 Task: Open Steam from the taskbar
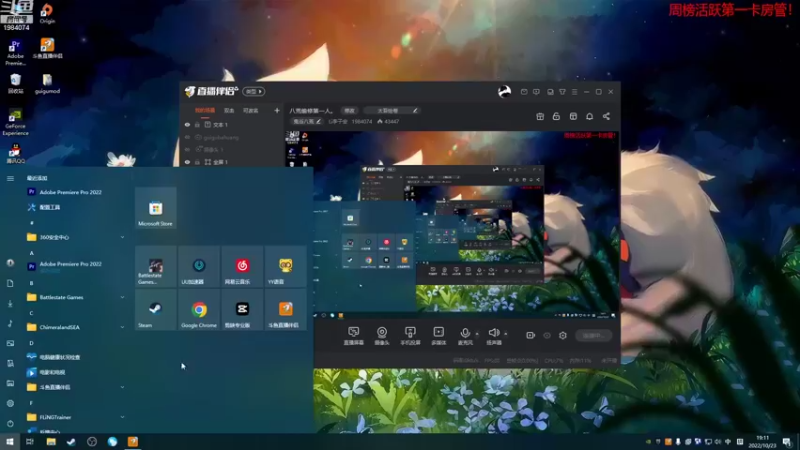point(71,441)
